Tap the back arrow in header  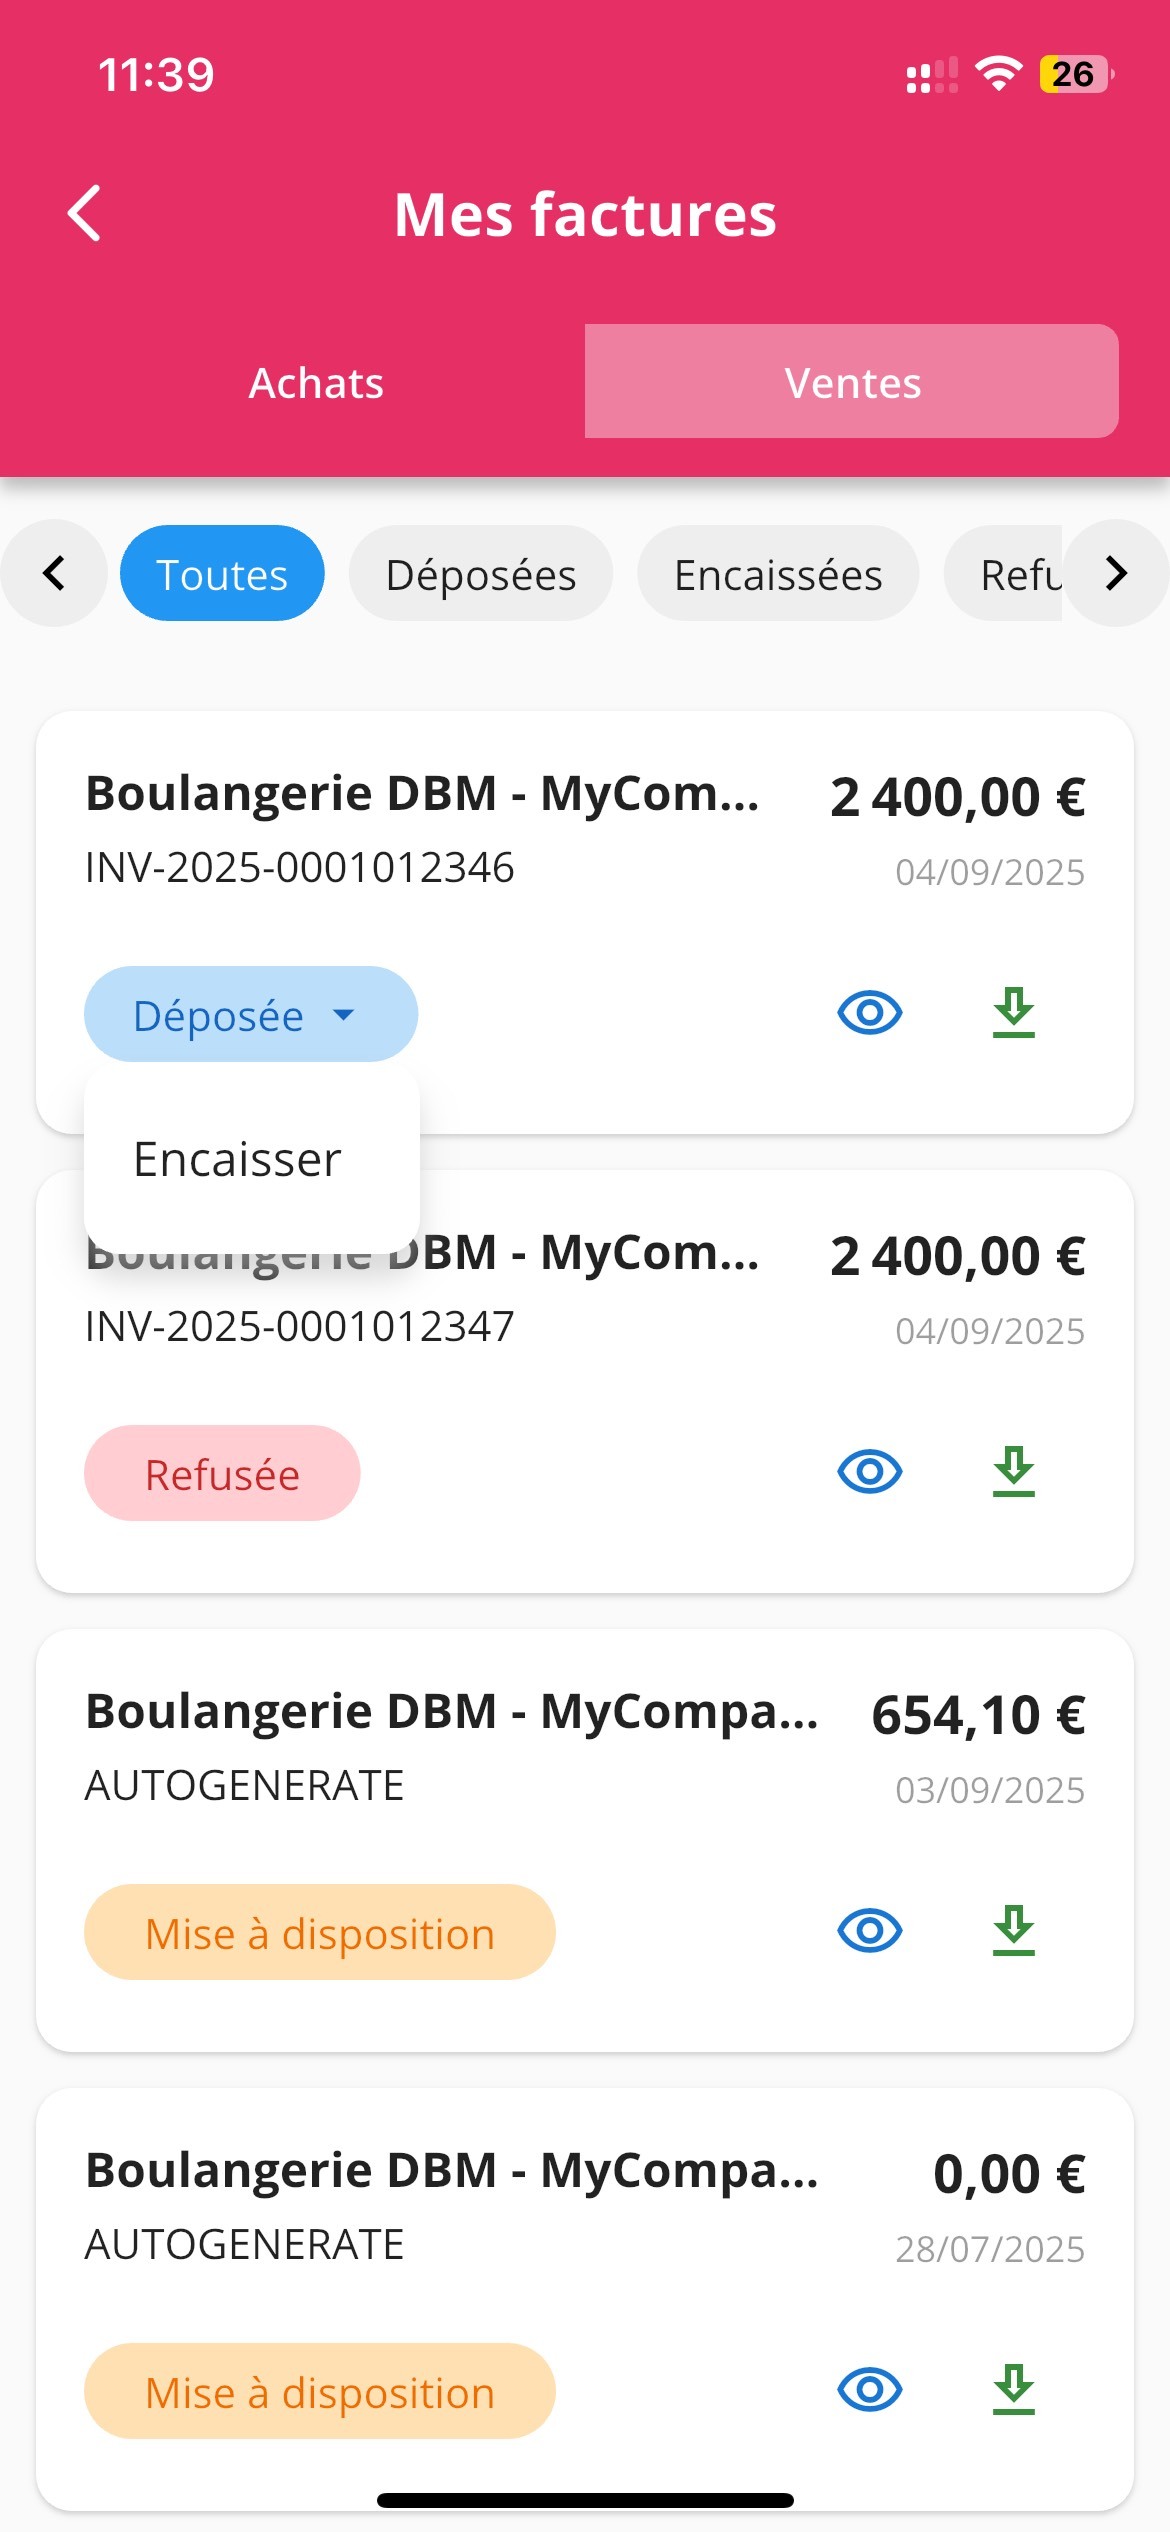pos(85,213)
